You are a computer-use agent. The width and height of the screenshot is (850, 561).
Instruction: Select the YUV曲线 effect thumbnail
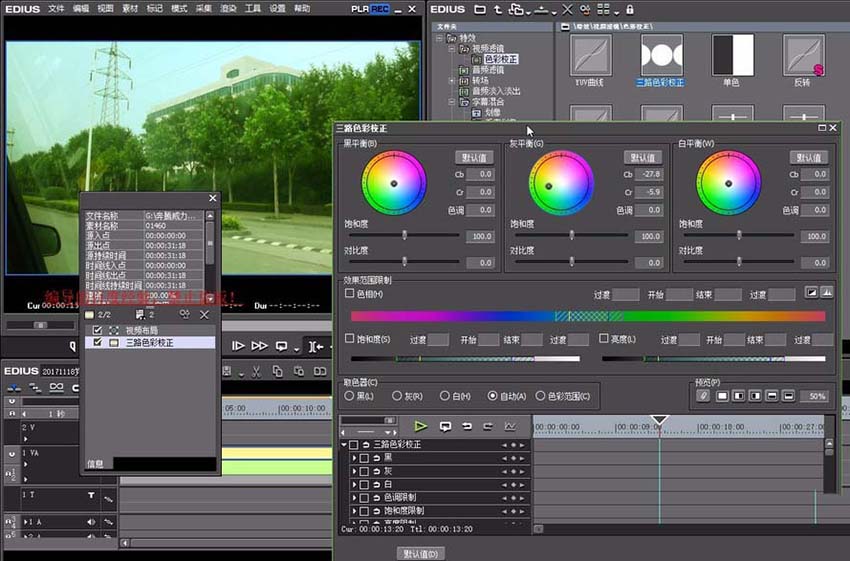point(590,55)
